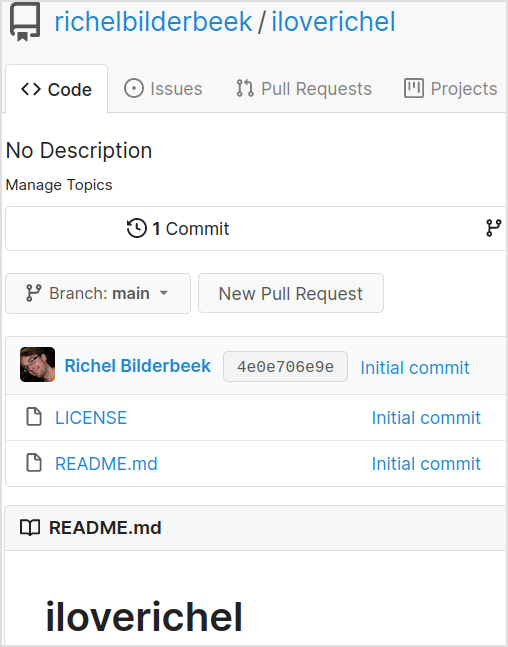508x647 pixels.
Task: Click the commit history clock icon
Action: click(137, 228)
